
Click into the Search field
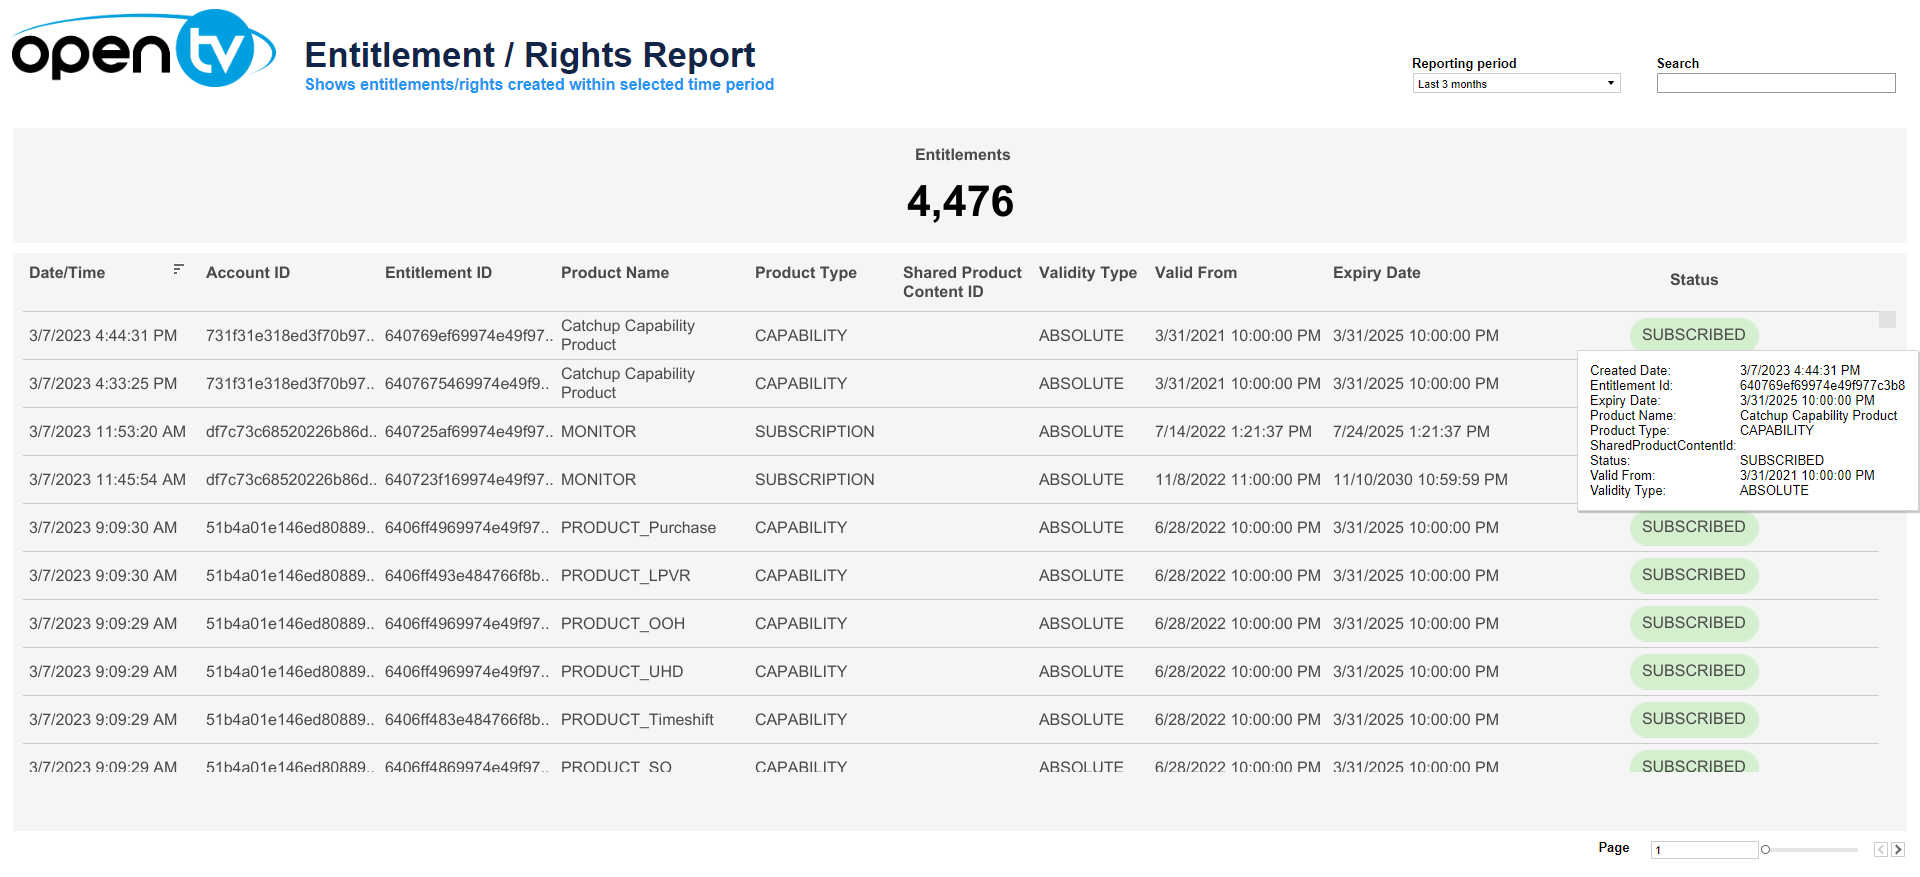[1775, 84]
